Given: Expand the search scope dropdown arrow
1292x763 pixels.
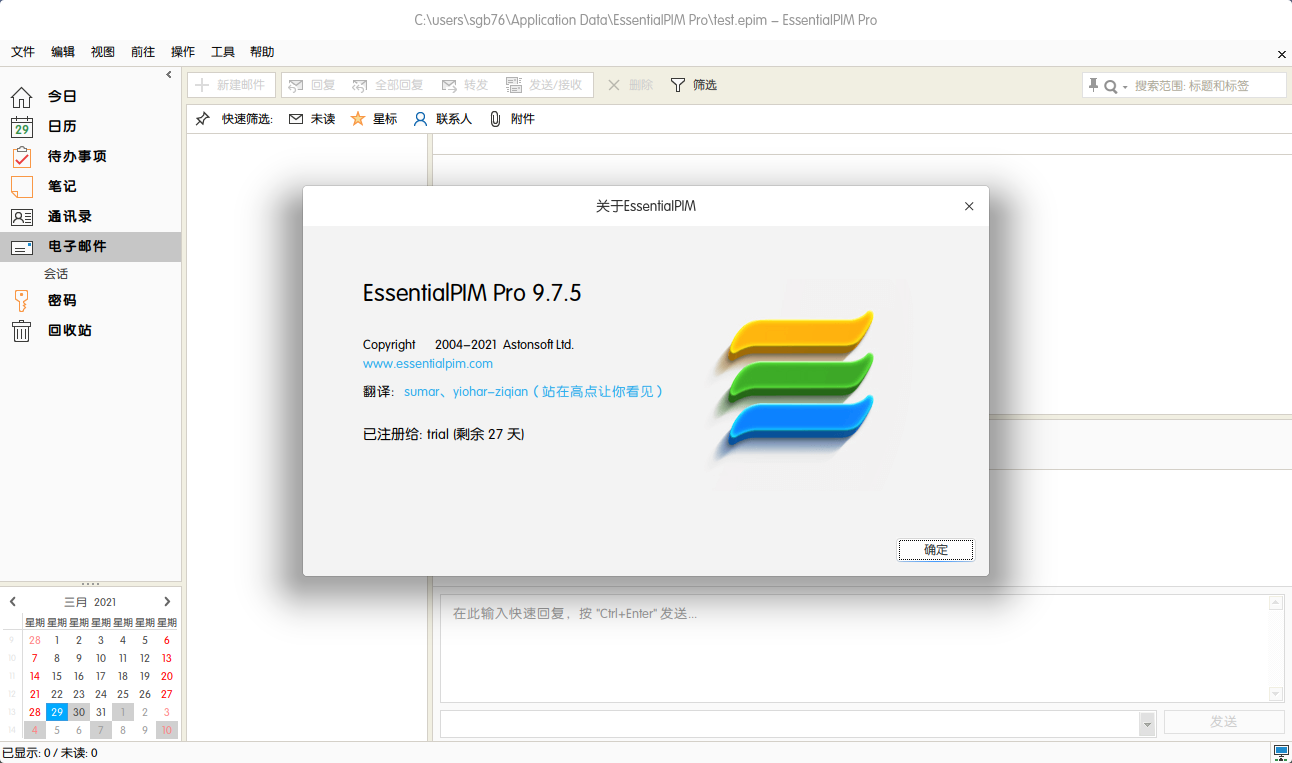Looking at the screenshot, I should [x=1125, y=87].
